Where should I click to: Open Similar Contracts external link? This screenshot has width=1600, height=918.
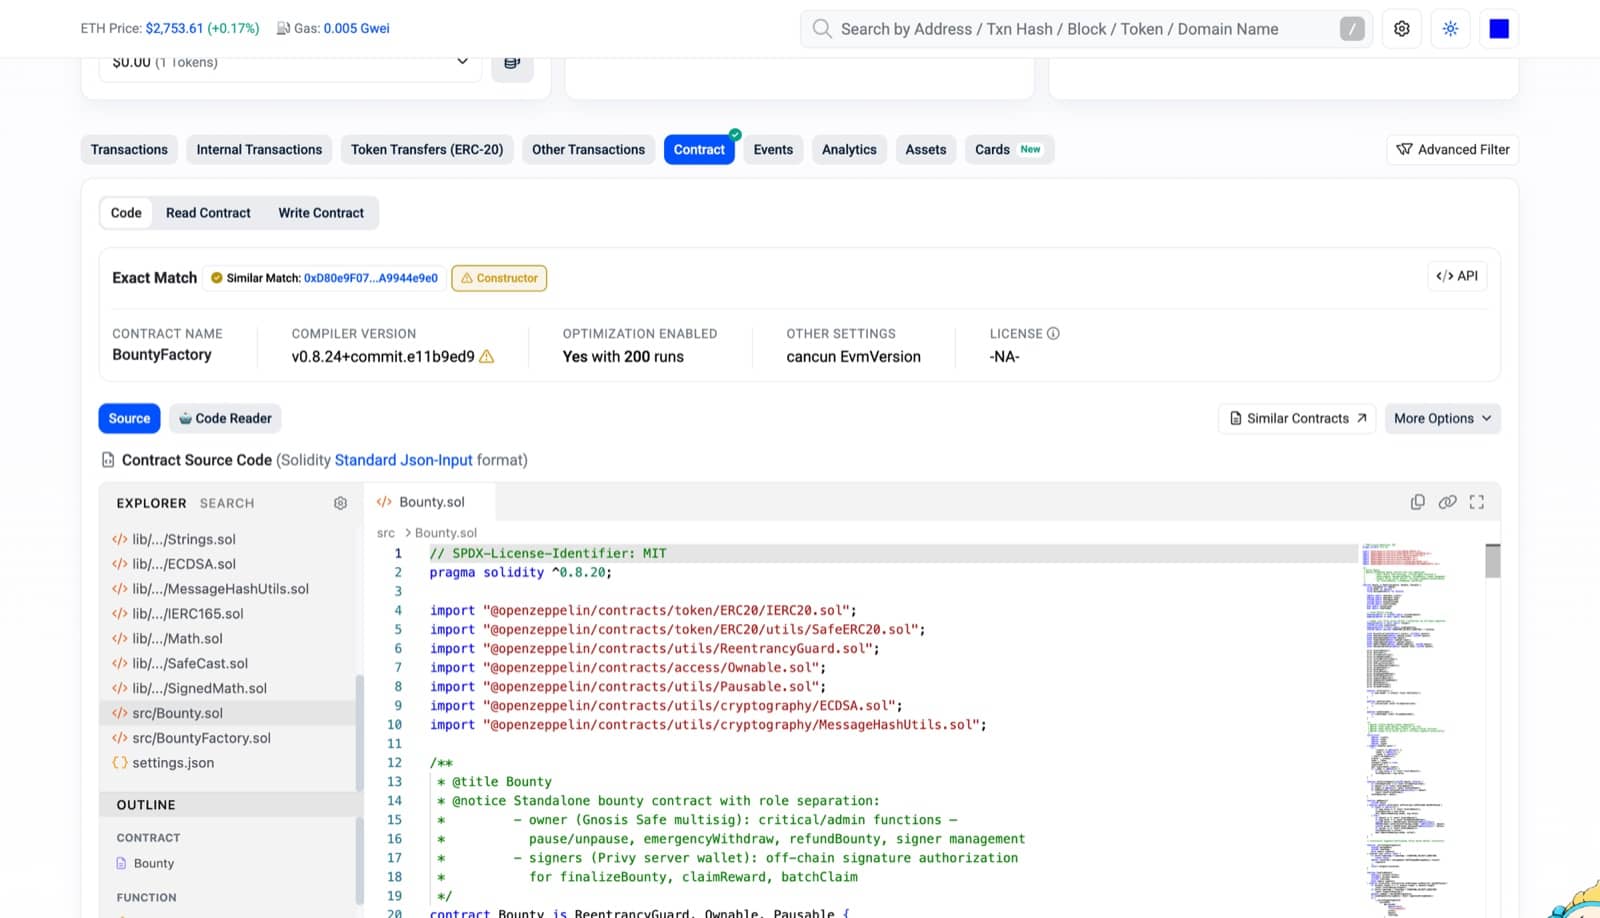[1297, 418]
